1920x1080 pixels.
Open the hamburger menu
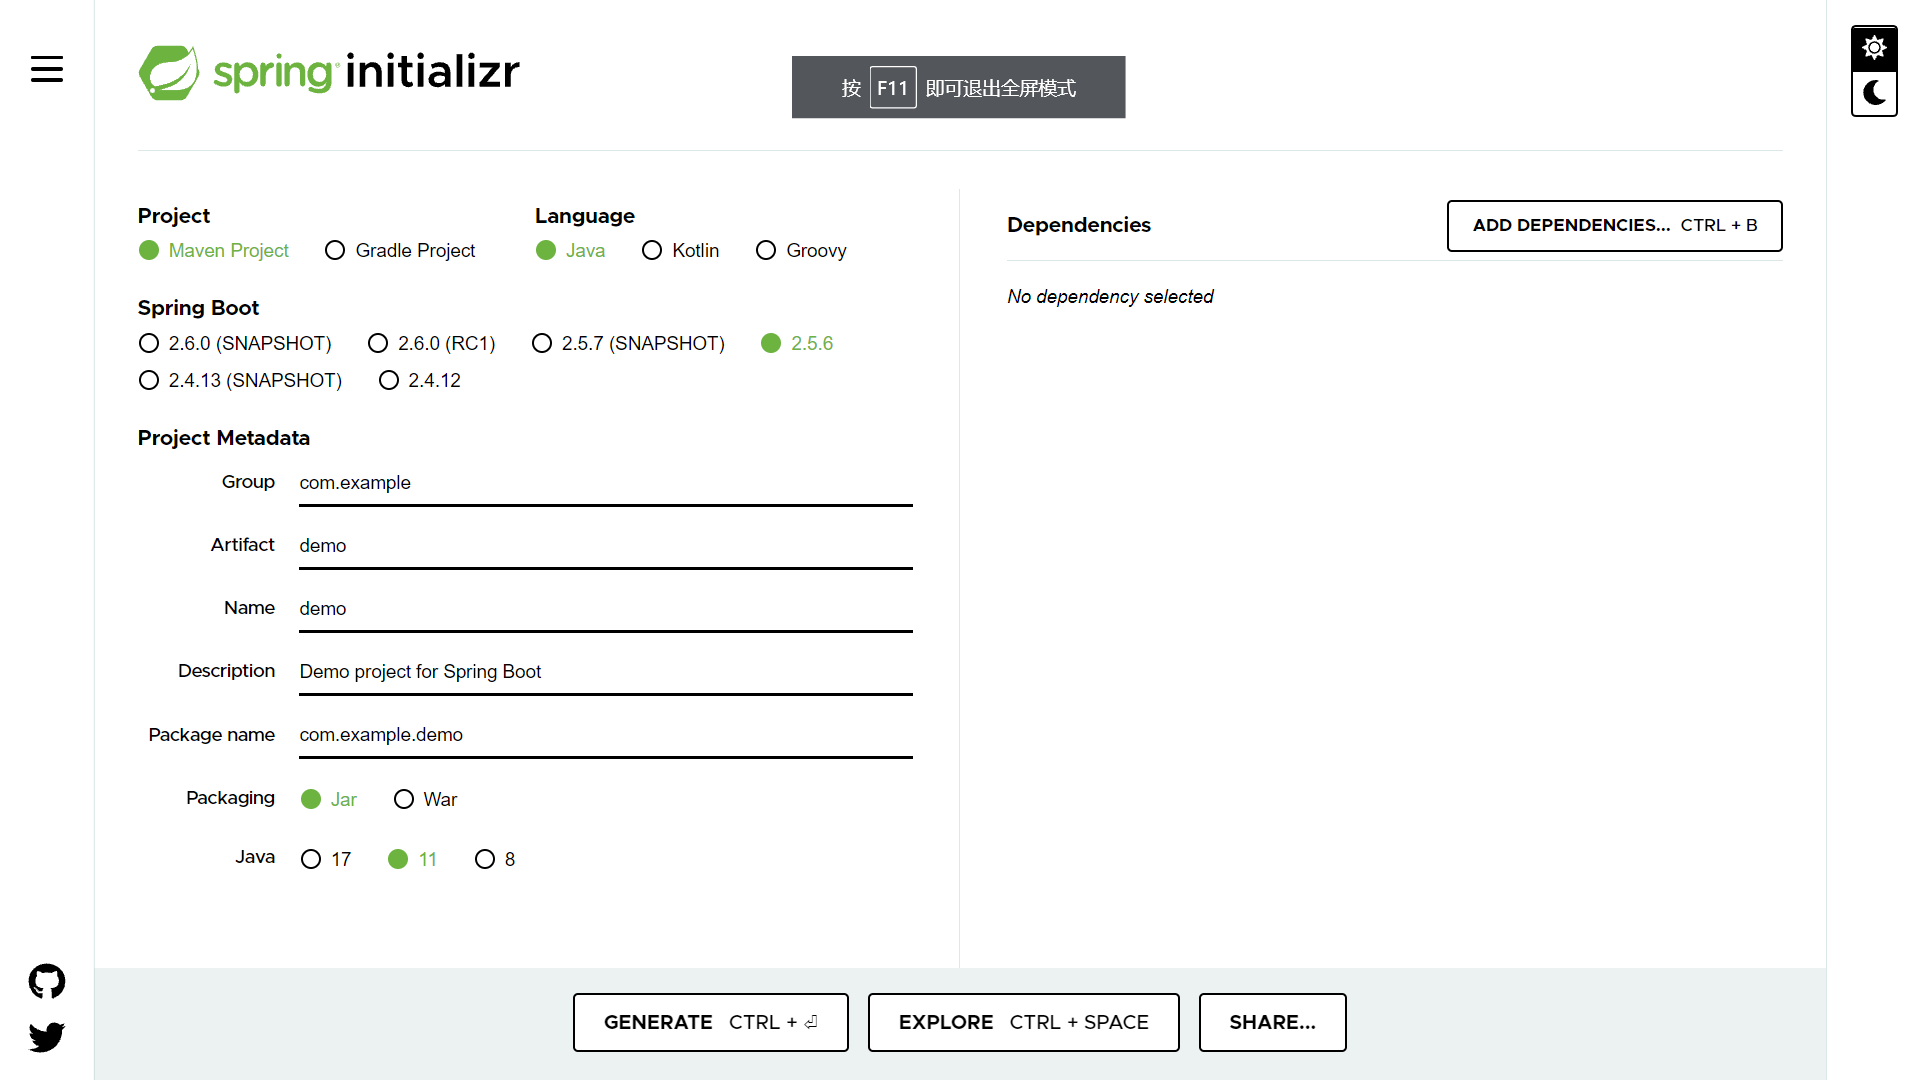(x=47, y=69)
